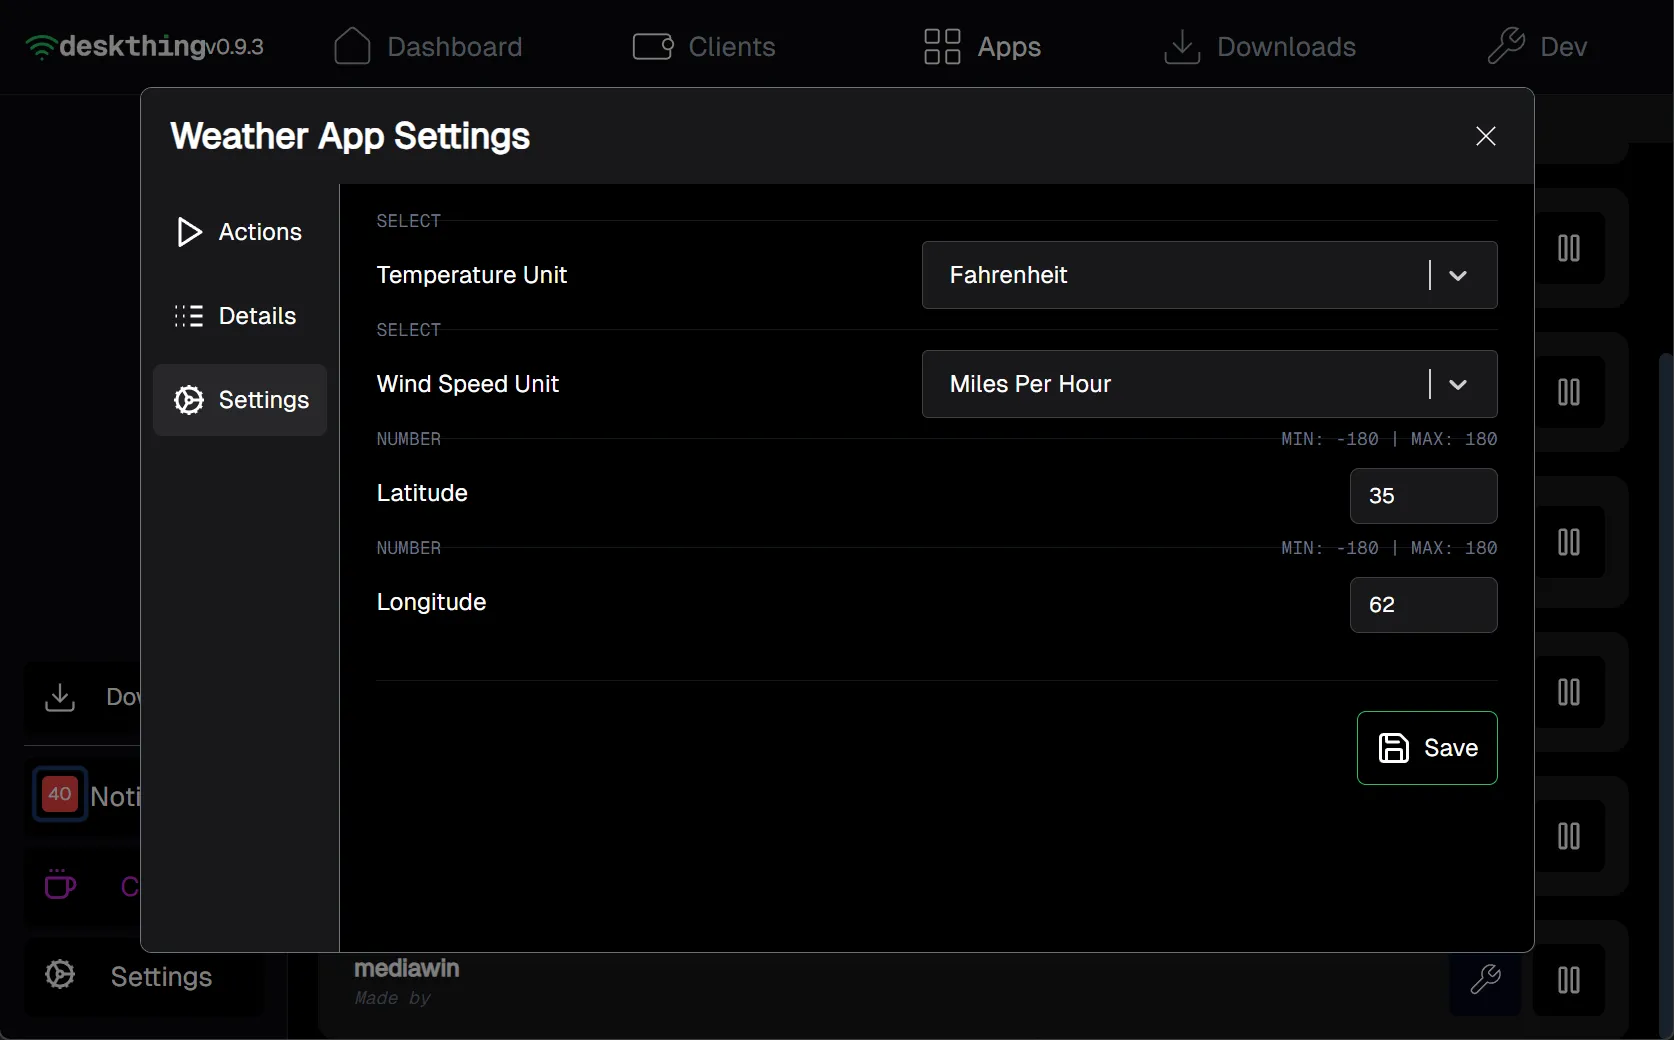Click the Dashboard house icon

click(x=352, y=46)
